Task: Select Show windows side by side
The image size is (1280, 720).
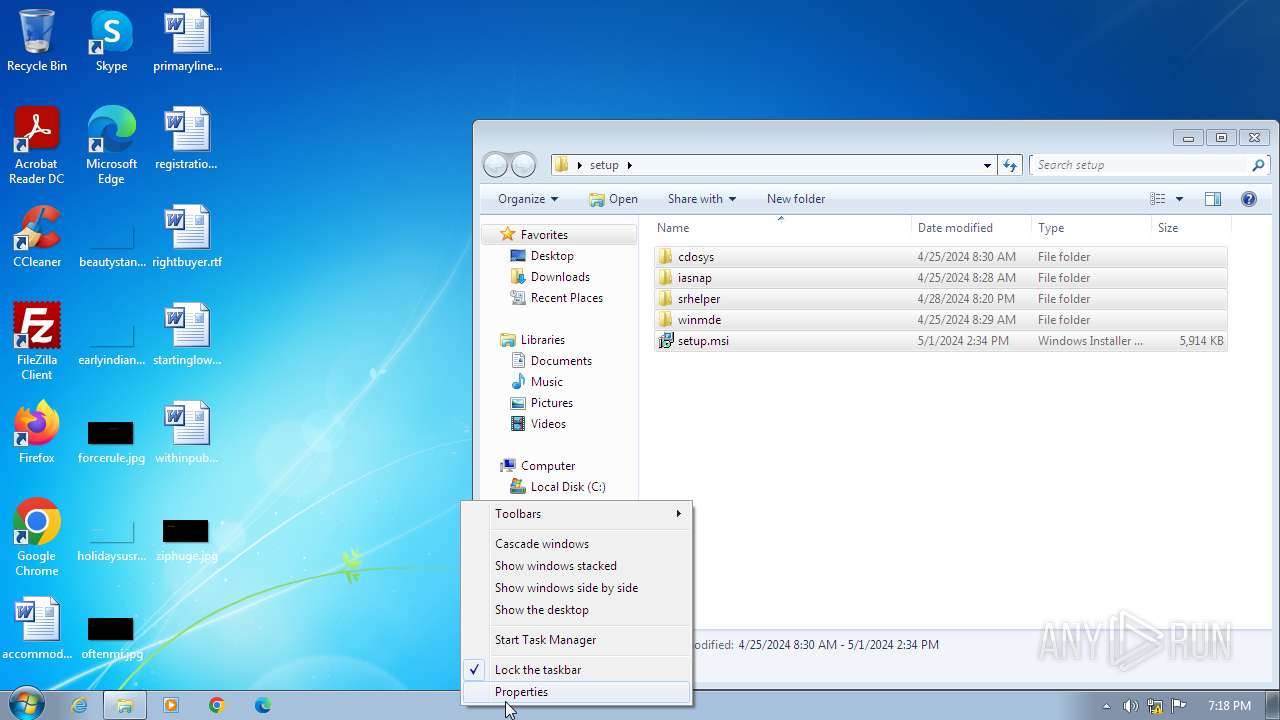Action: [576, 588]
